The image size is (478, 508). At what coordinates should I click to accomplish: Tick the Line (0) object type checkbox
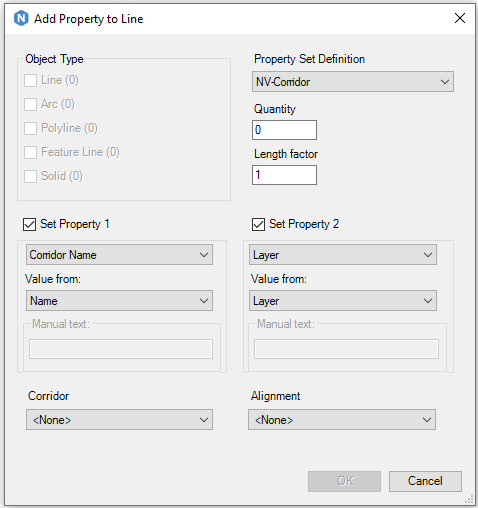point(30,80)
